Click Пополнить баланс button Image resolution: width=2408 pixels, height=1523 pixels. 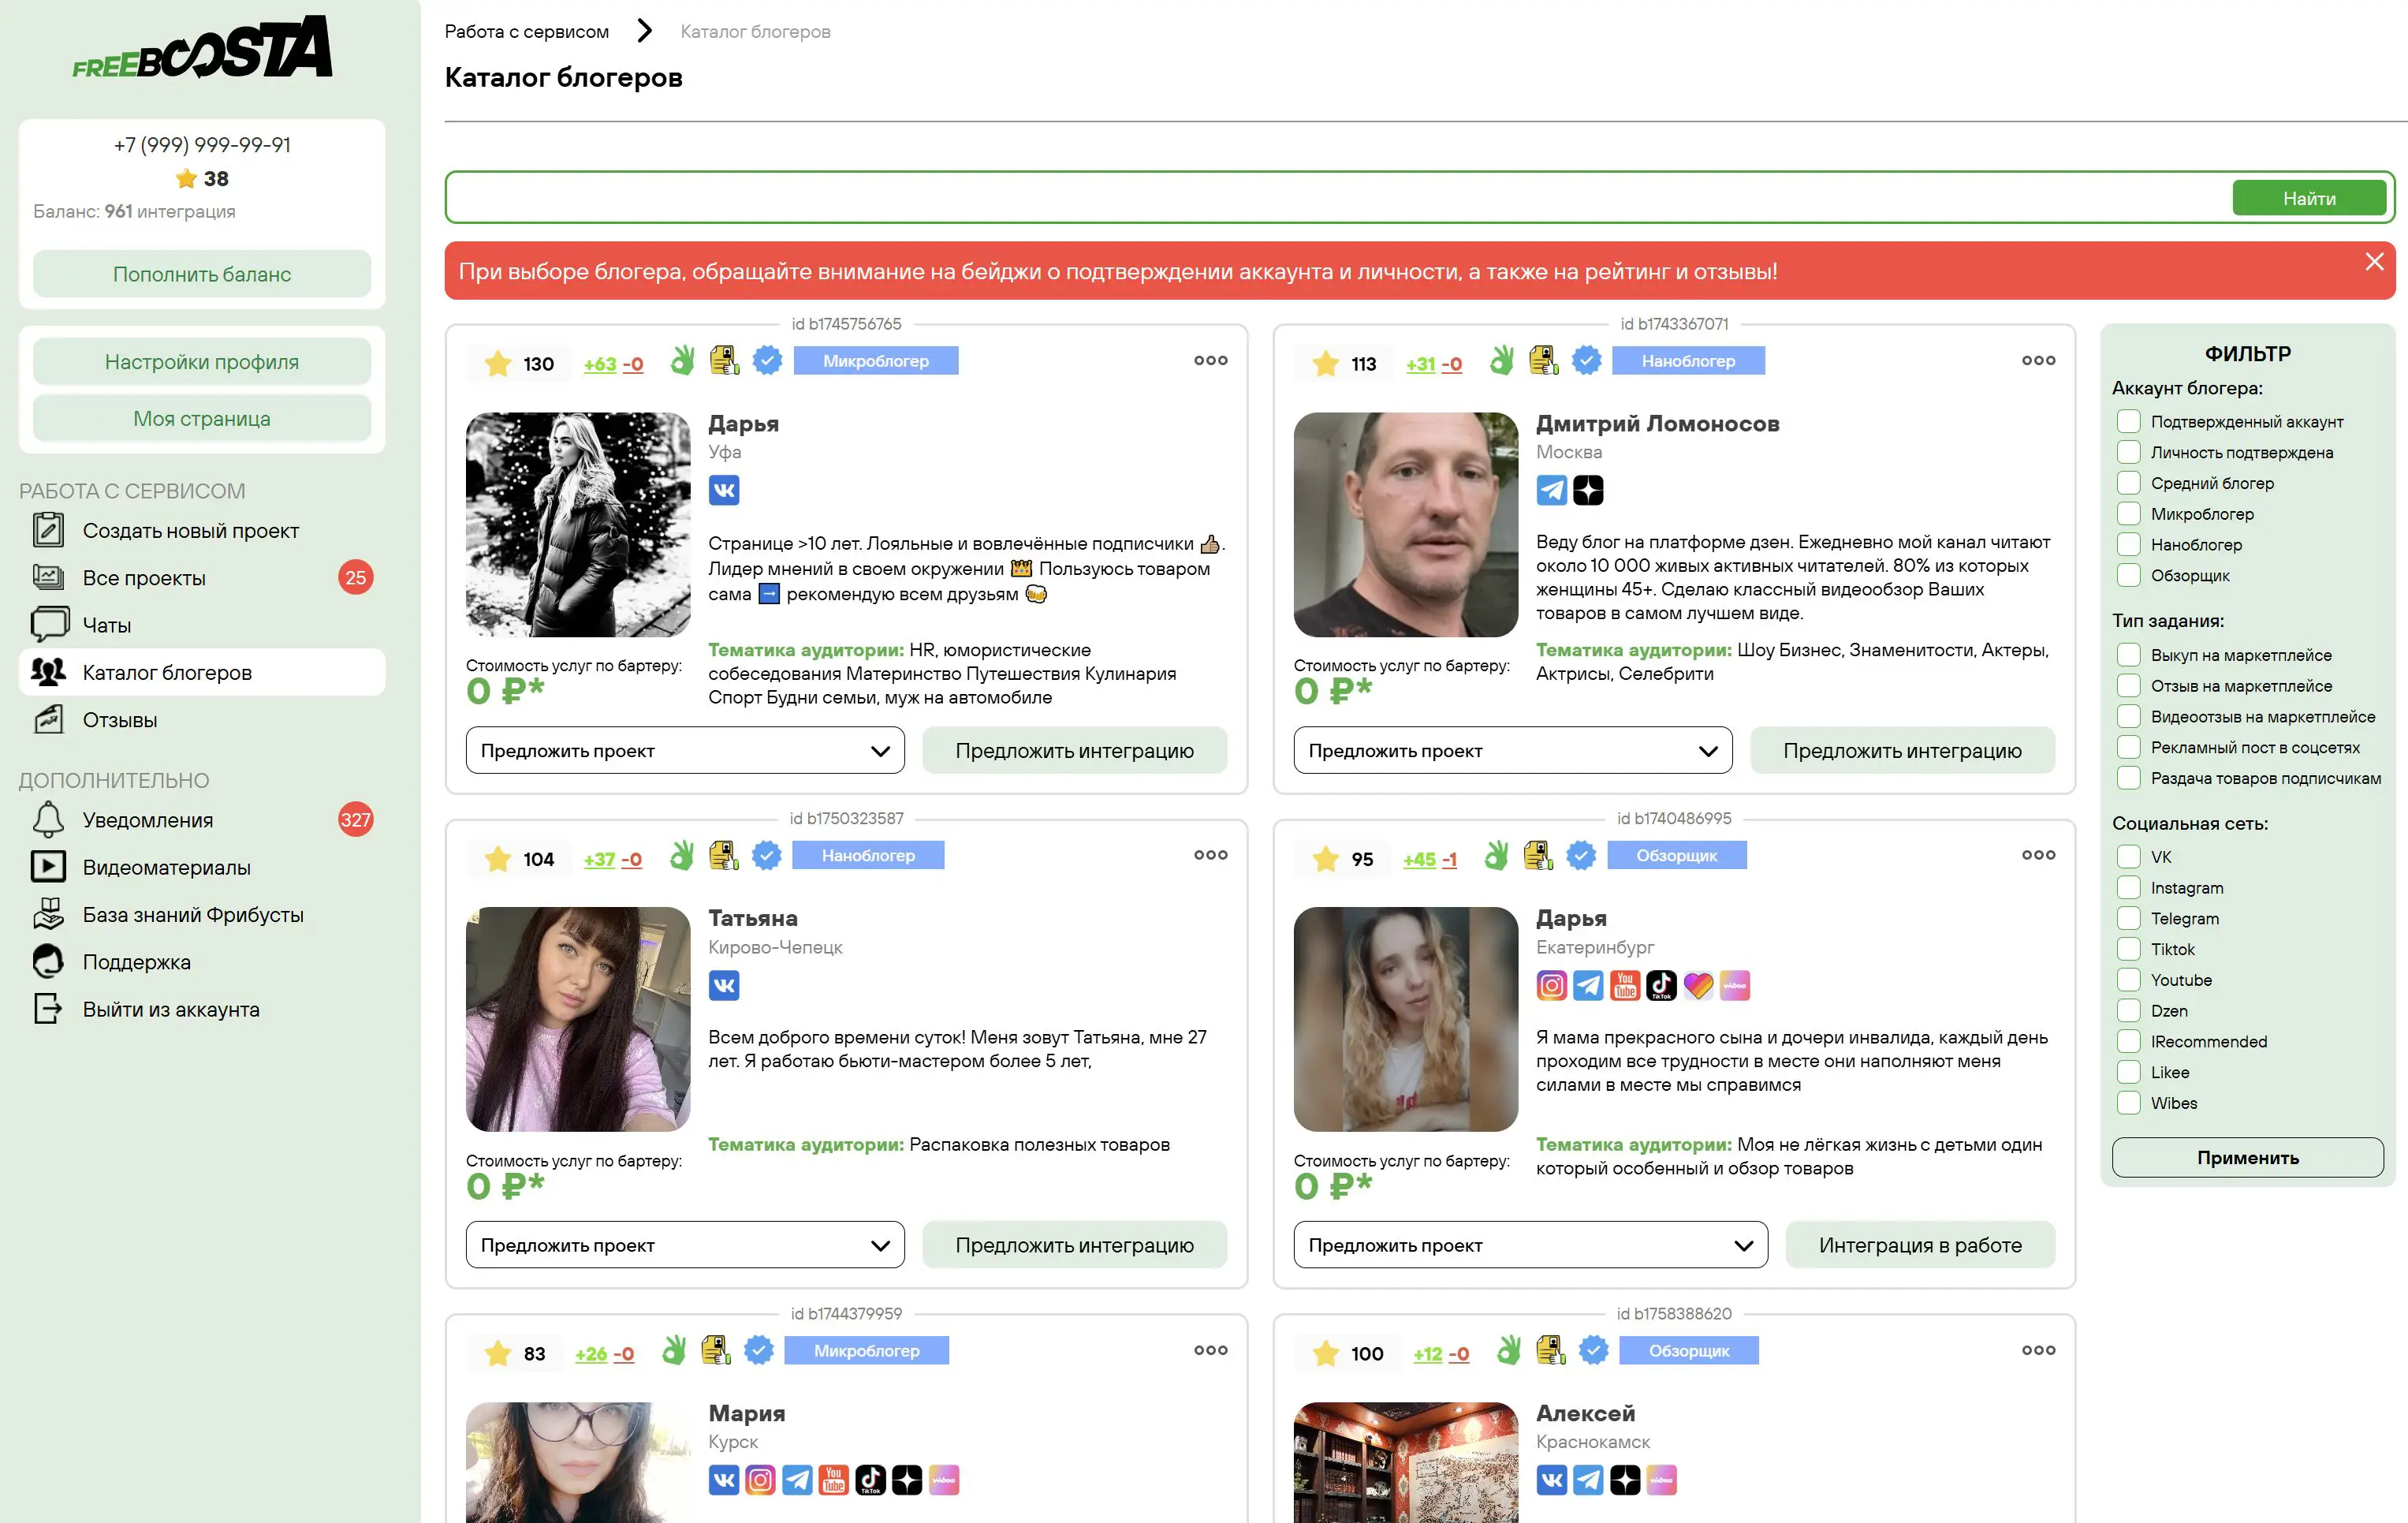pos(202,274)
